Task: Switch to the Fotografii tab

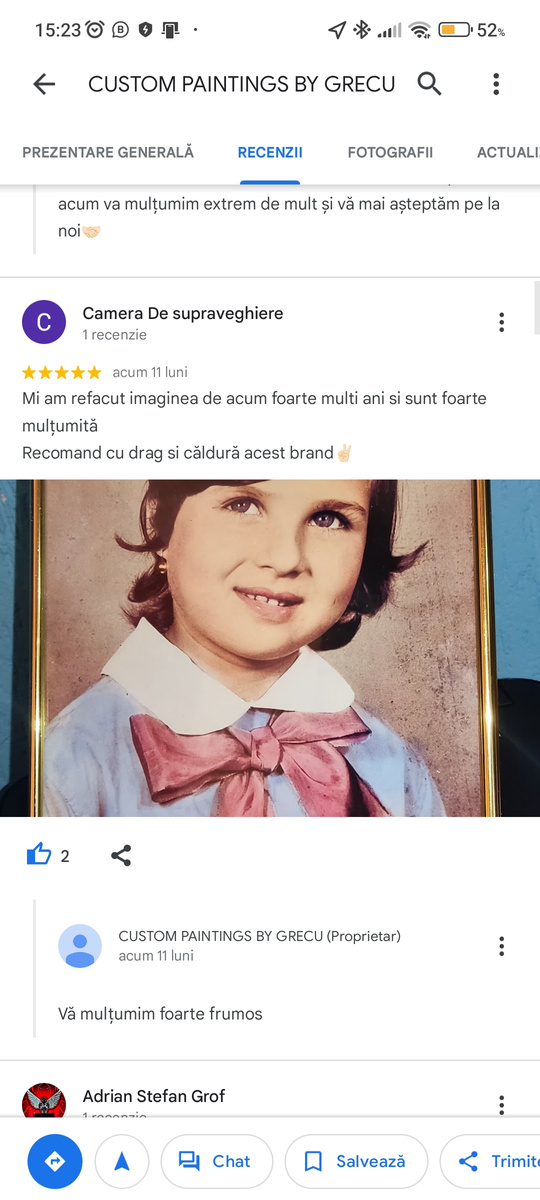Action: [390, 153]
